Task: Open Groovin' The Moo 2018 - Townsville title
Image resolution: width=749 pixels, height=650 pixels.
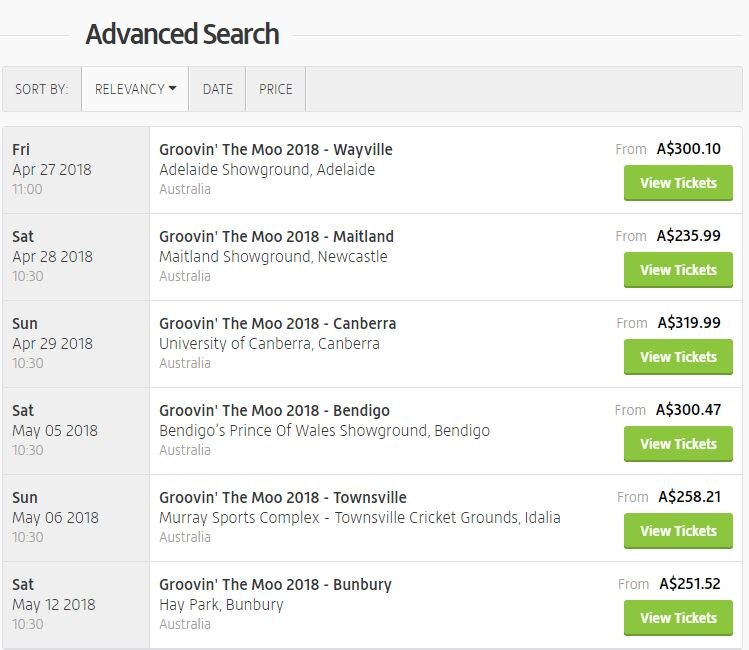Action: point(283,498)
